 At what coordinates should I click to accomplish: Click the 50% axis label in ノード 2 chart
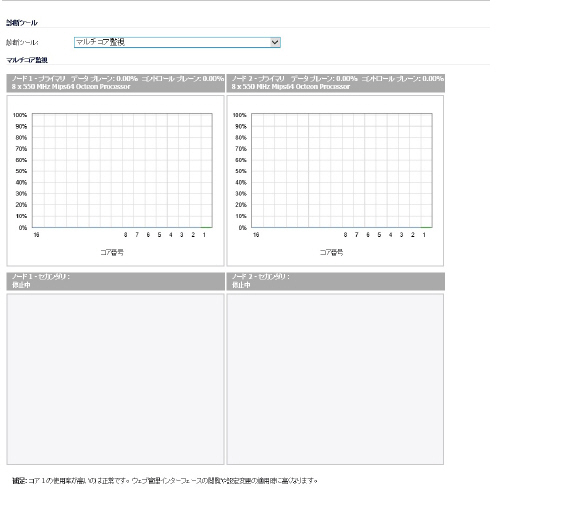click(241, 171)
